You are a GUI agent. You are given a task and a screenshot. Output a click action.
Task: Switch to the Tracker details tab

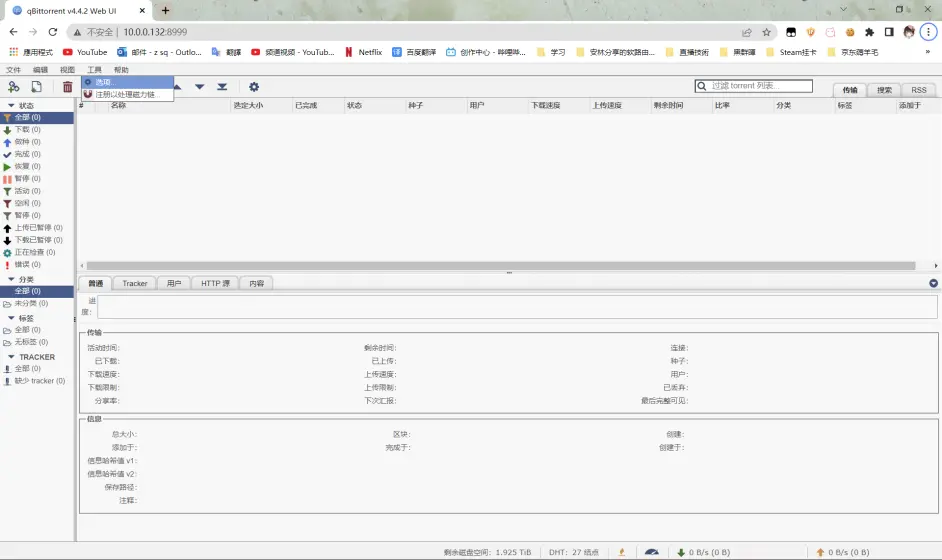(135, 284)
